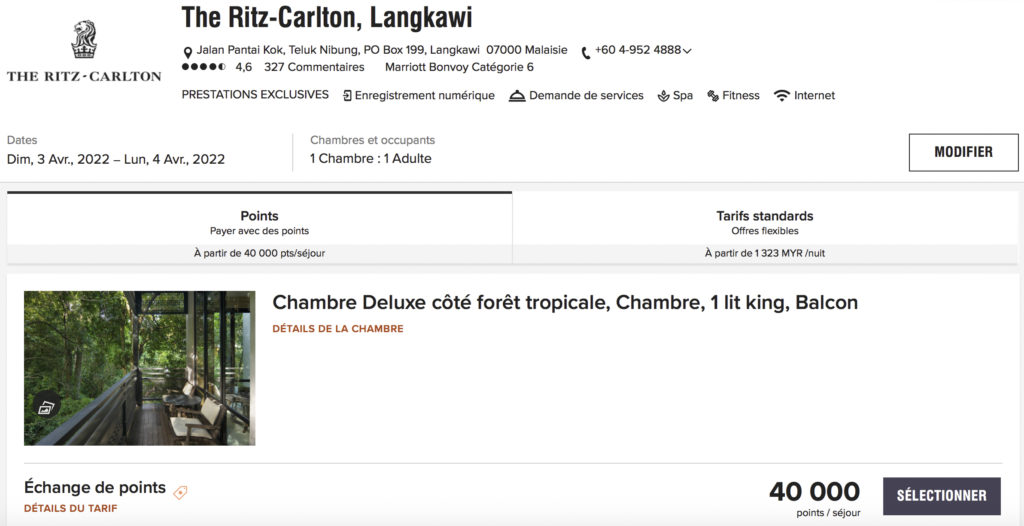
Task: Click the rainforest balcony room thumbnail
Action: tap(140, 368)
